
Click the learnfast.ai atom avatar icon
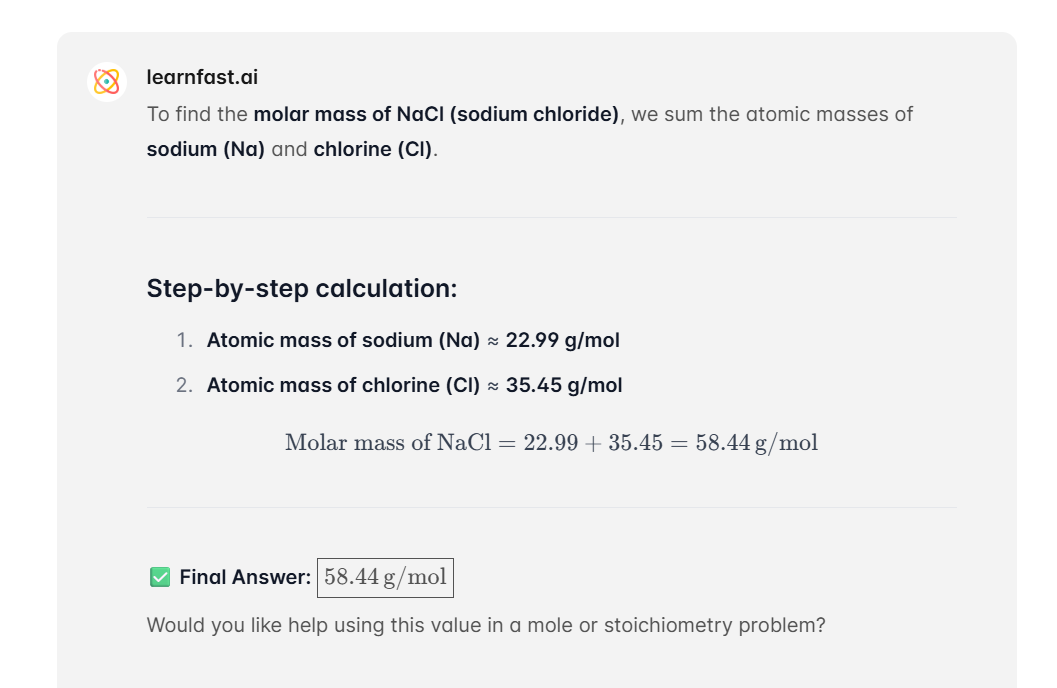[107, 82]
